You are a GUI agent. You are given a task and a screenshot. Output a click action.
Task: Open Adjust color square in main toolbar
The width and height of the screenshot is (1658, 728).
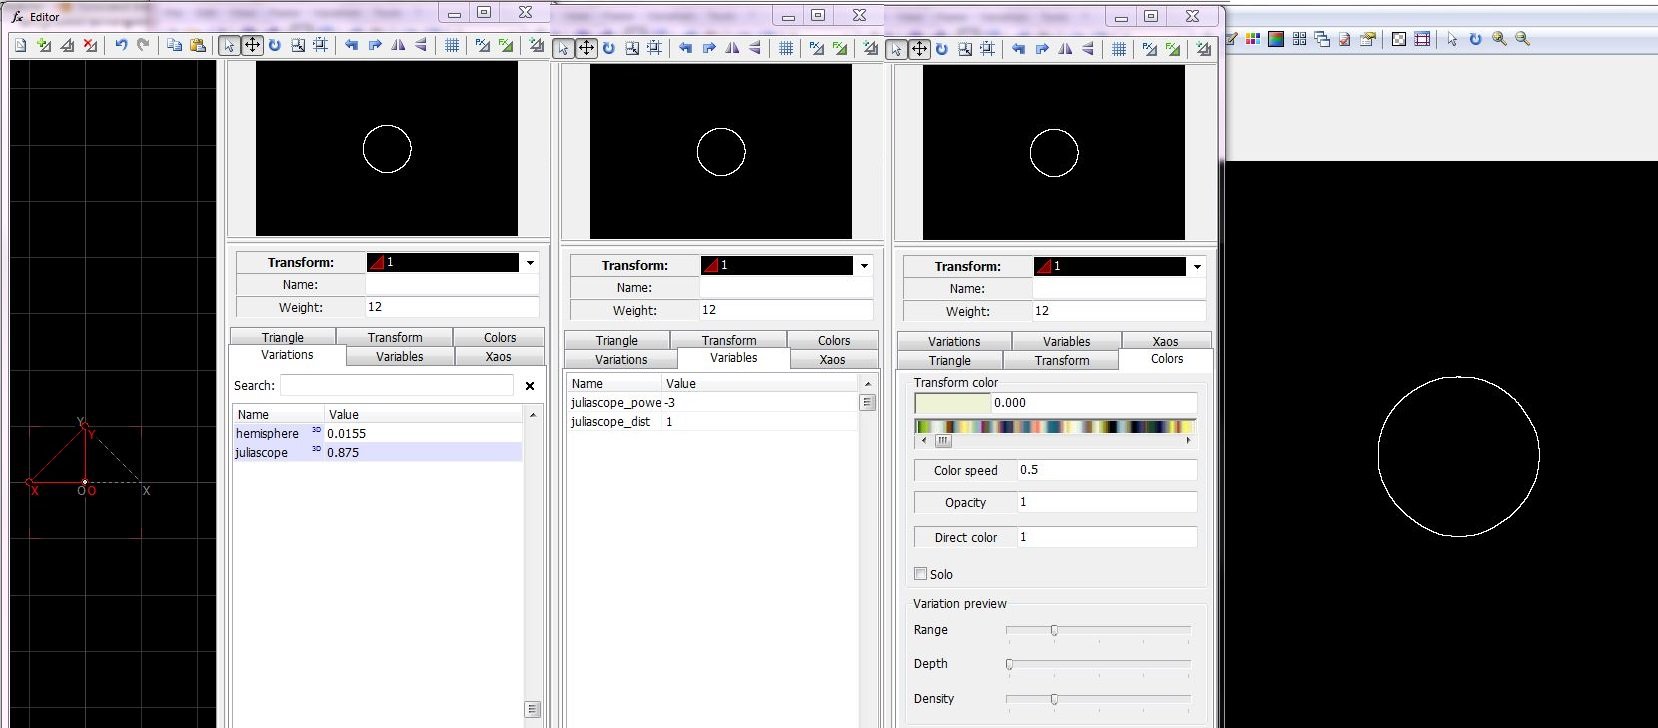[1276, 39]
